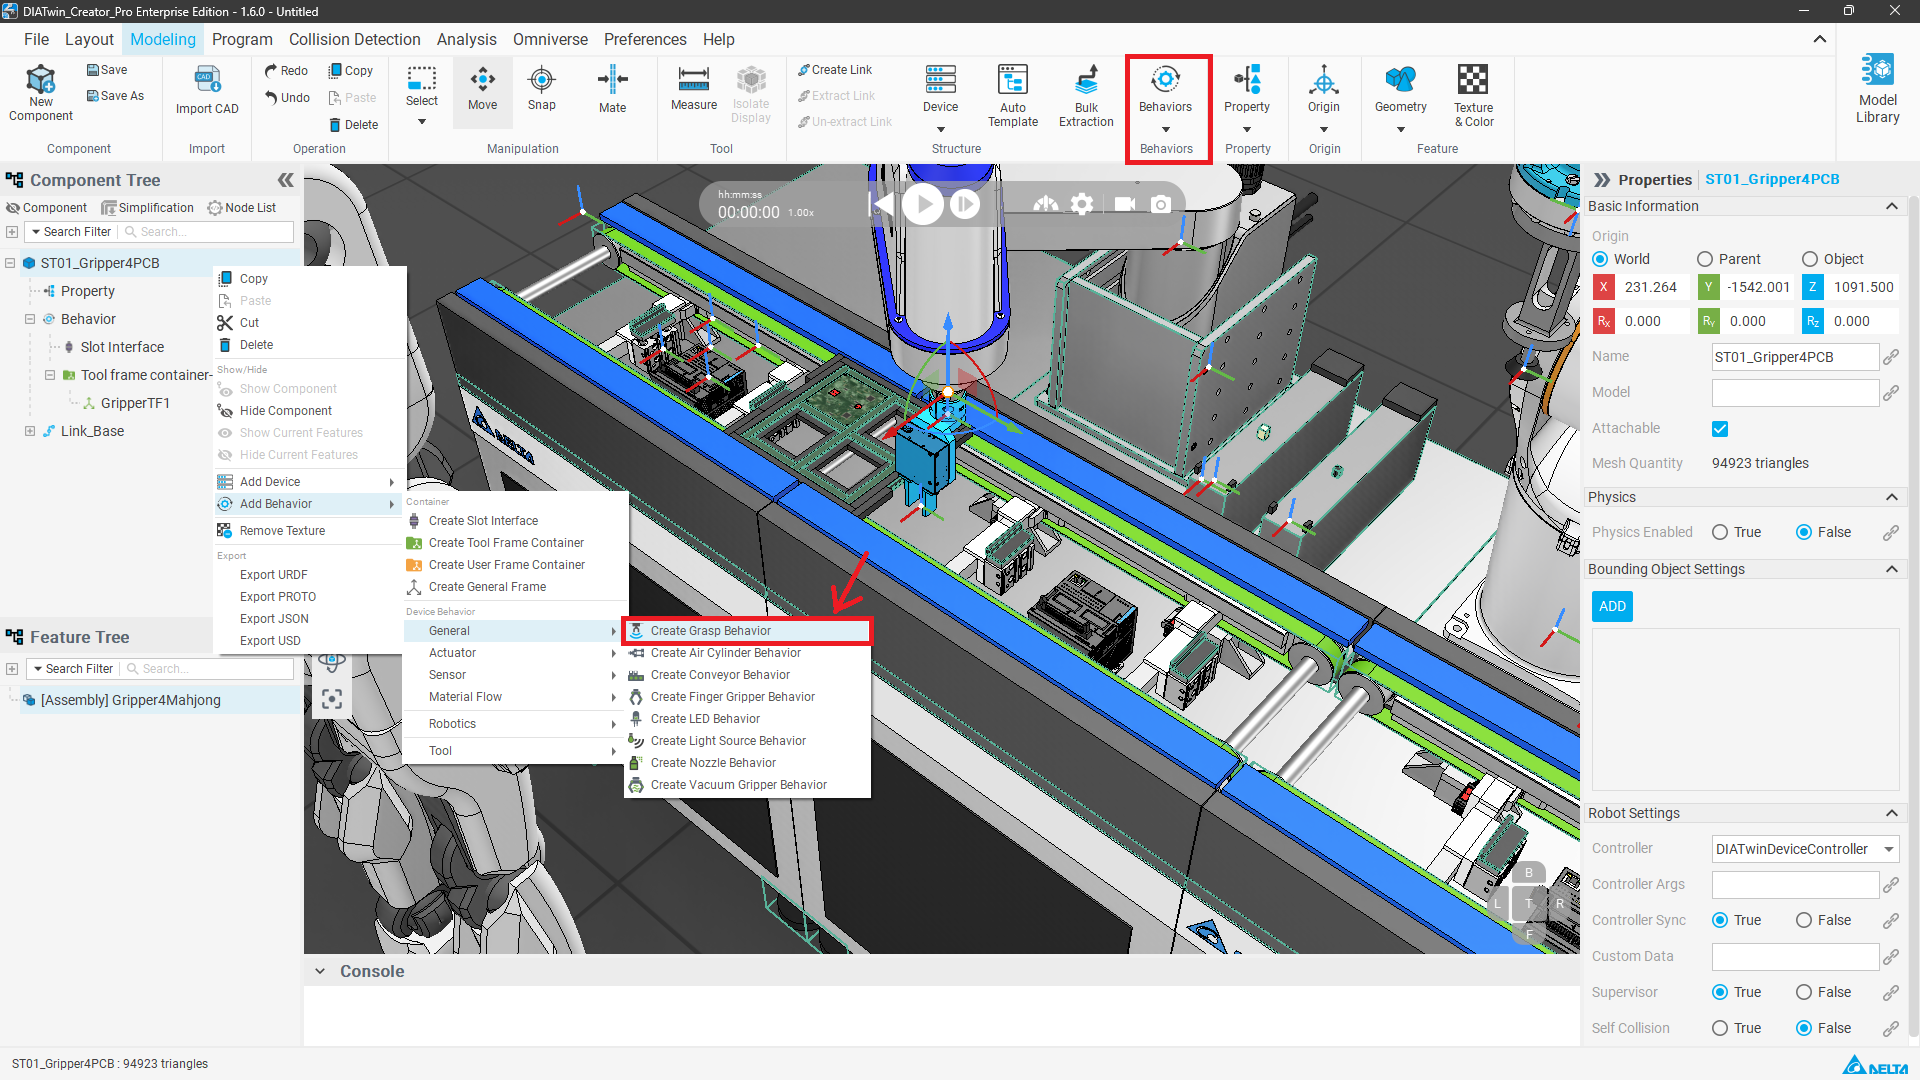Select Create Vacuum Gripper Behavior
1920x1080 pixels.
[x=747, y=785]
